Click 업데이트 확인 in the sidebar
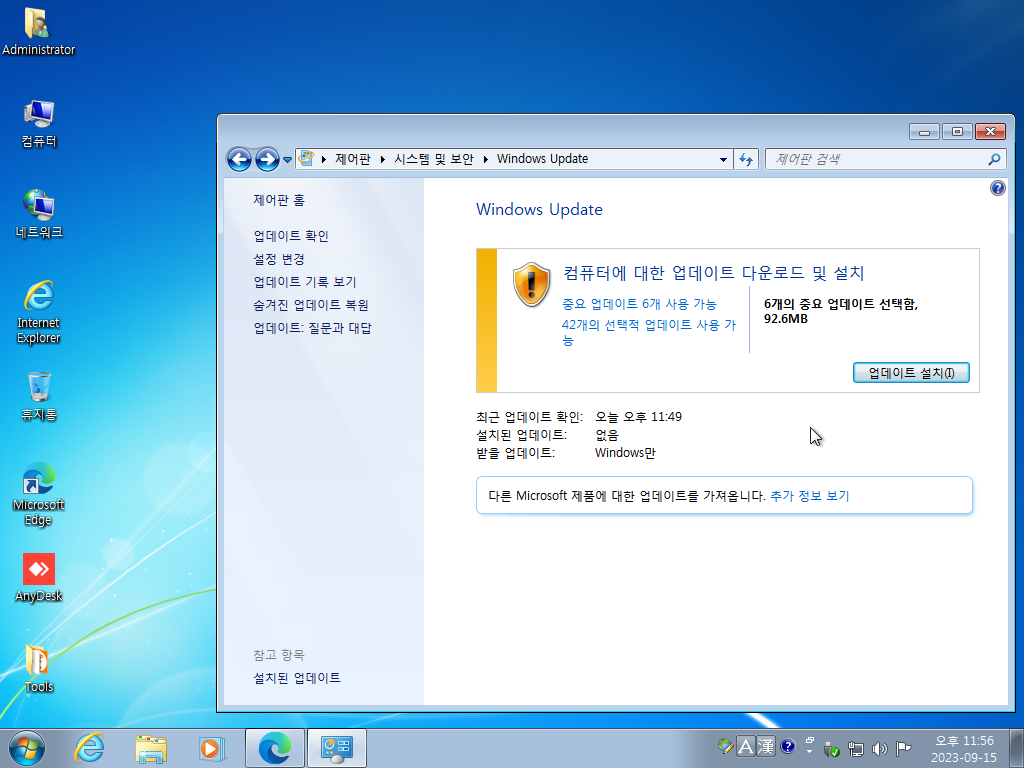1024x768 pixels. coord(291,236)
